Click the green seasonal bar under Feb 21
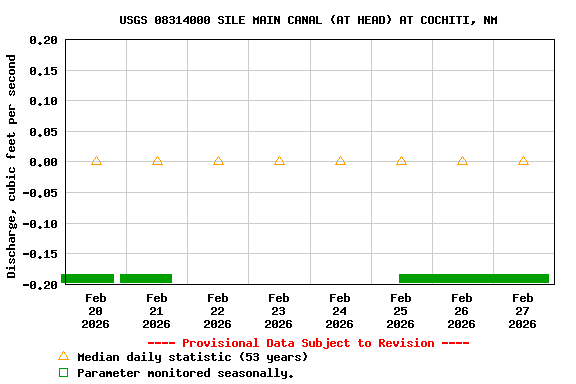Image resolution: width=576 pixels, height=384 pixels. 146,278
